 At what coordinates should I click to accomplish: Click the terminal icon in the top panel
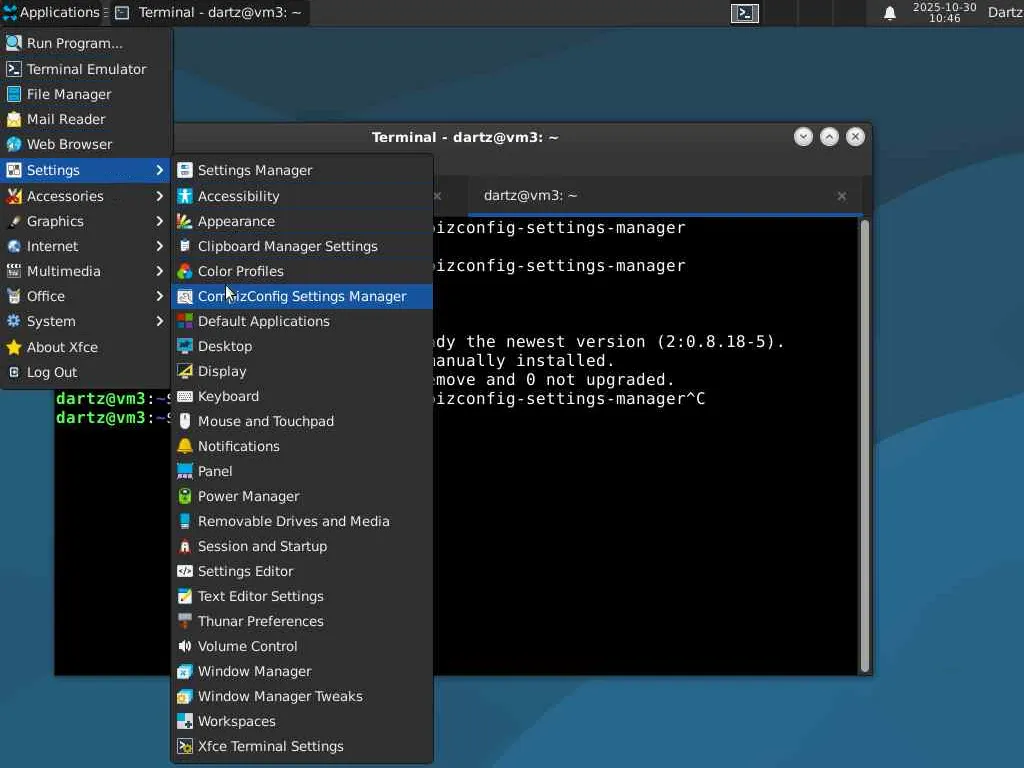[744, 13]
